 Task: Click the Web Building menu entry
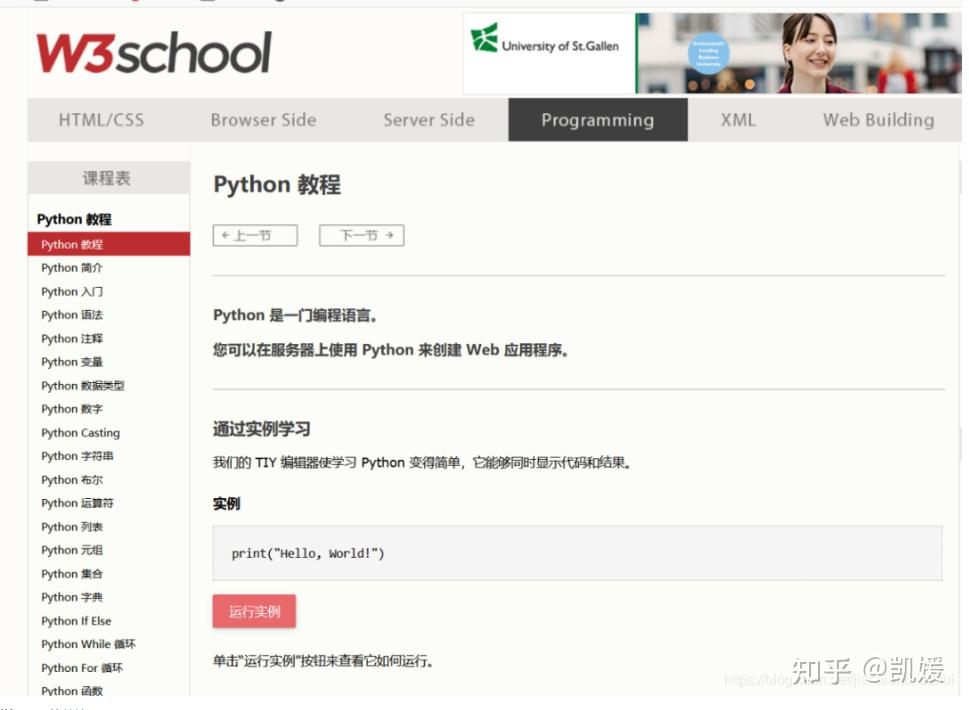coord(878,119)
